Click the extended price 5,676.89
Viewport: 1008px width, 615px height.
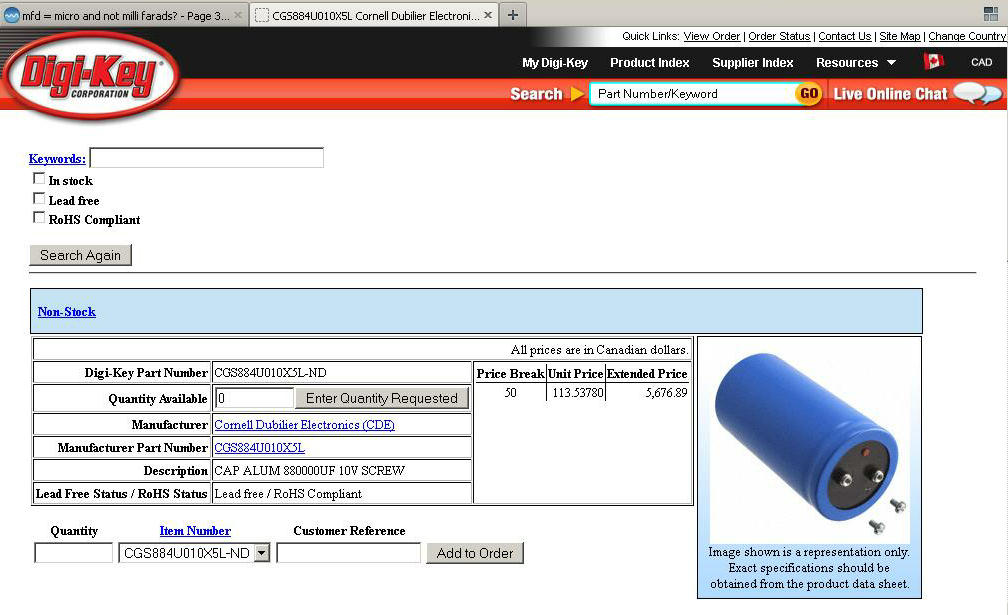(666, 392)
